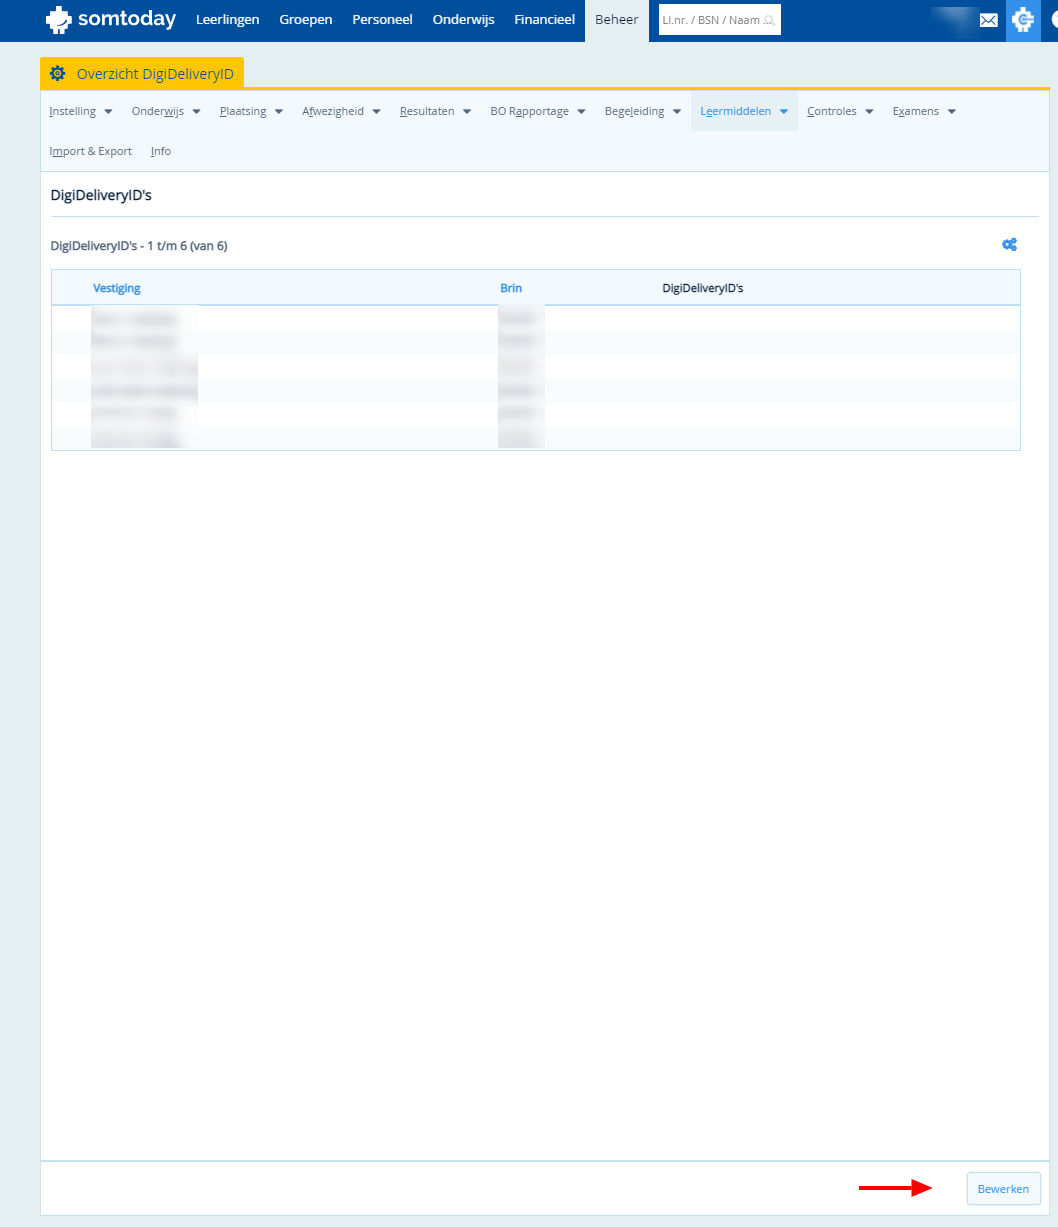
Task: Click the DigiDeliveryID's section heading
Action: (101, 195)
